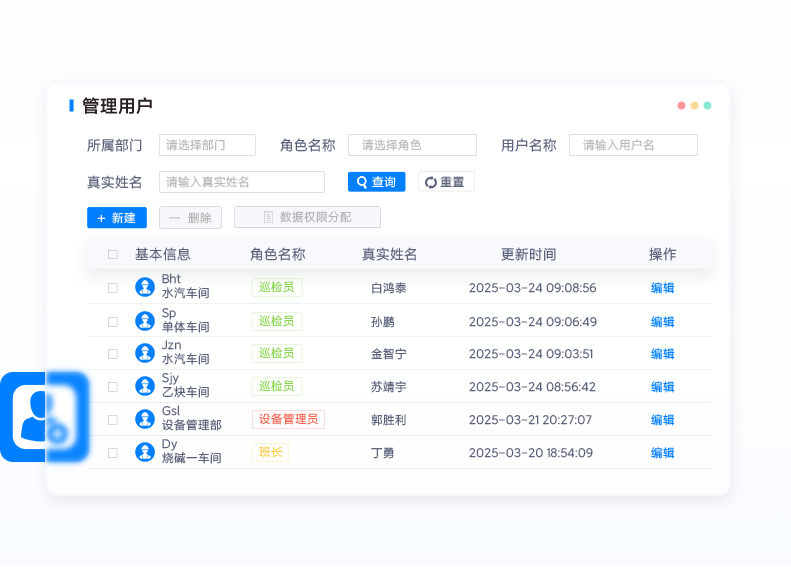Tick the checkbox for the Bht row

(x=113, y=288)
